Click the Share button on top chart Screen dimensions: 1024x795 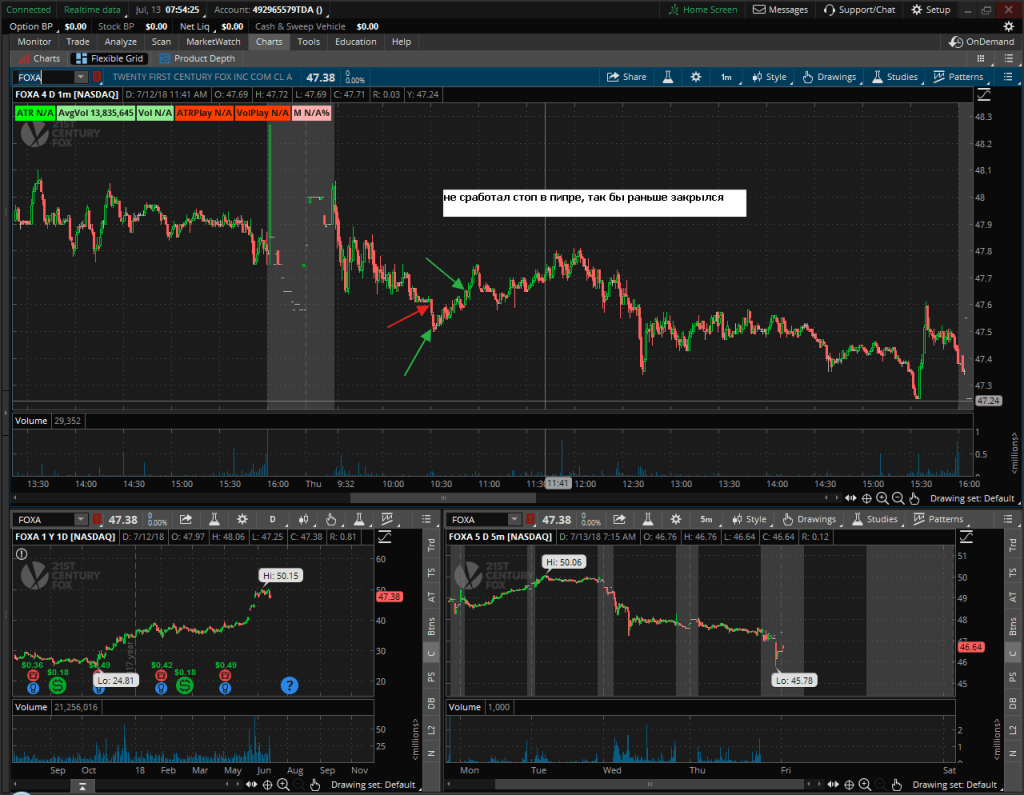click(627, 77)
